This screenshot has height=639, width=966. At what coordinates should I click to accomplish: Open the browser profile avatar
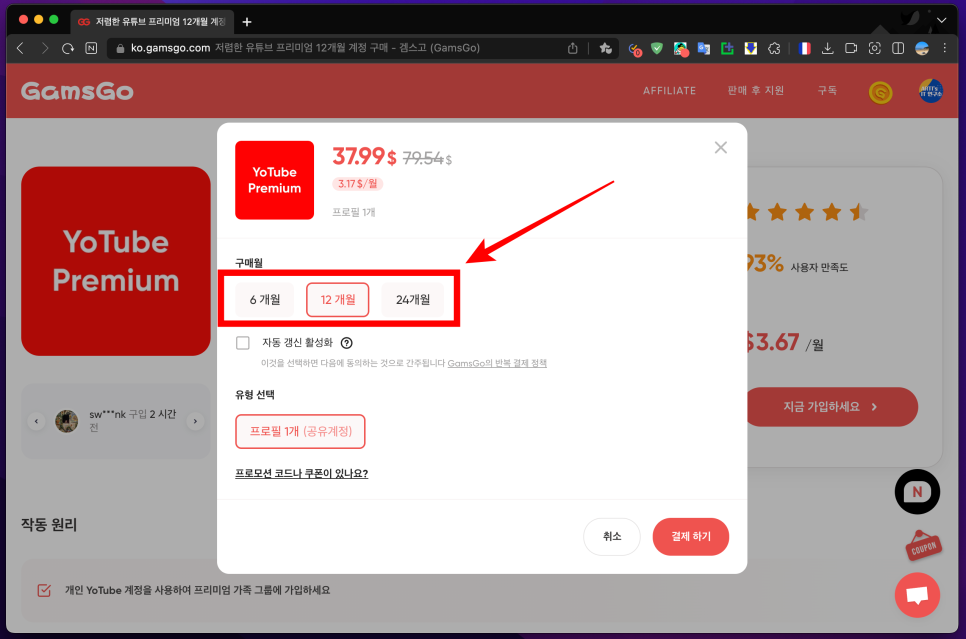click(922, 48)
